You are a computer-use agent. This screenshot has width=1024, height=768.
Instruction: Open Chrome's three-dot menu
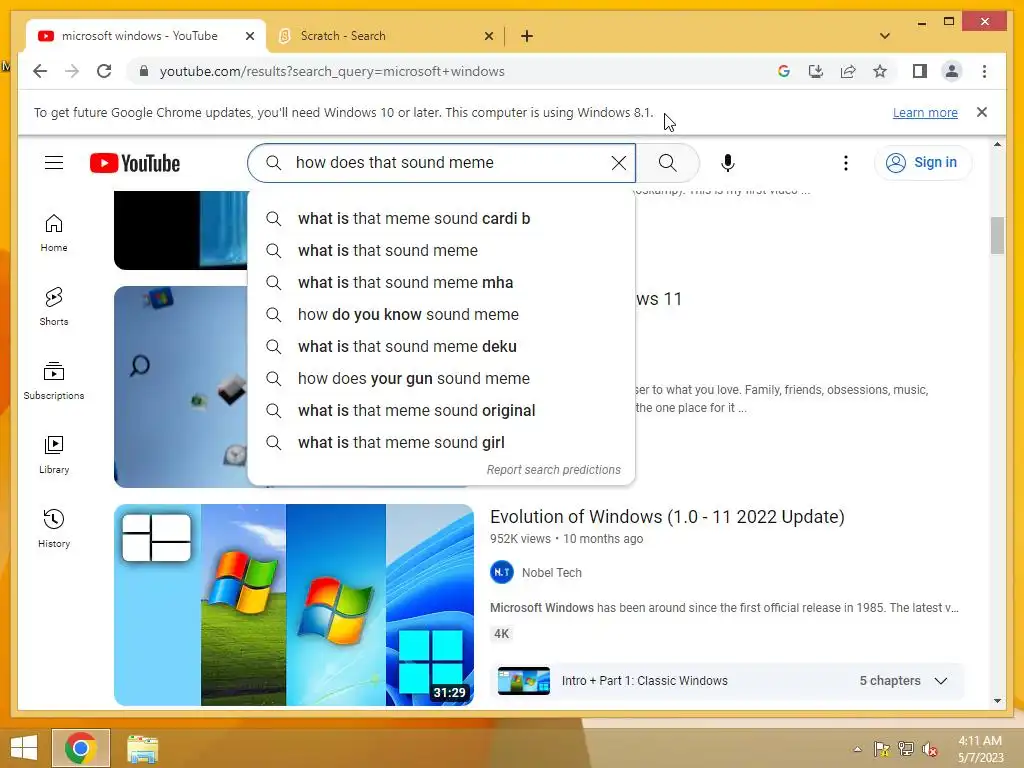[x=984, y=71]
